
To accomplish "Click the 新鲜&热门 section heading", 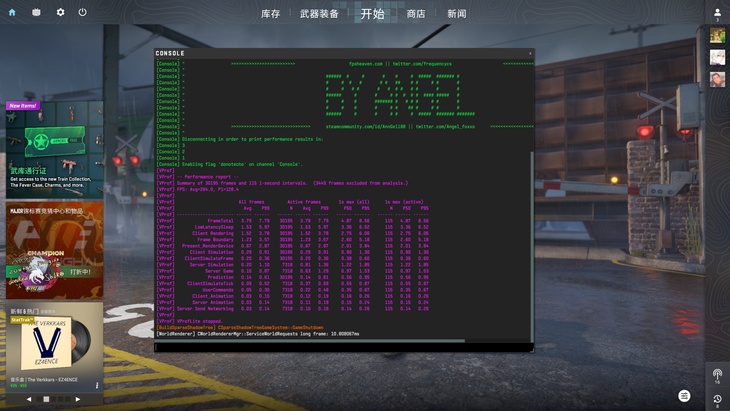I will [x=25, y=311].
